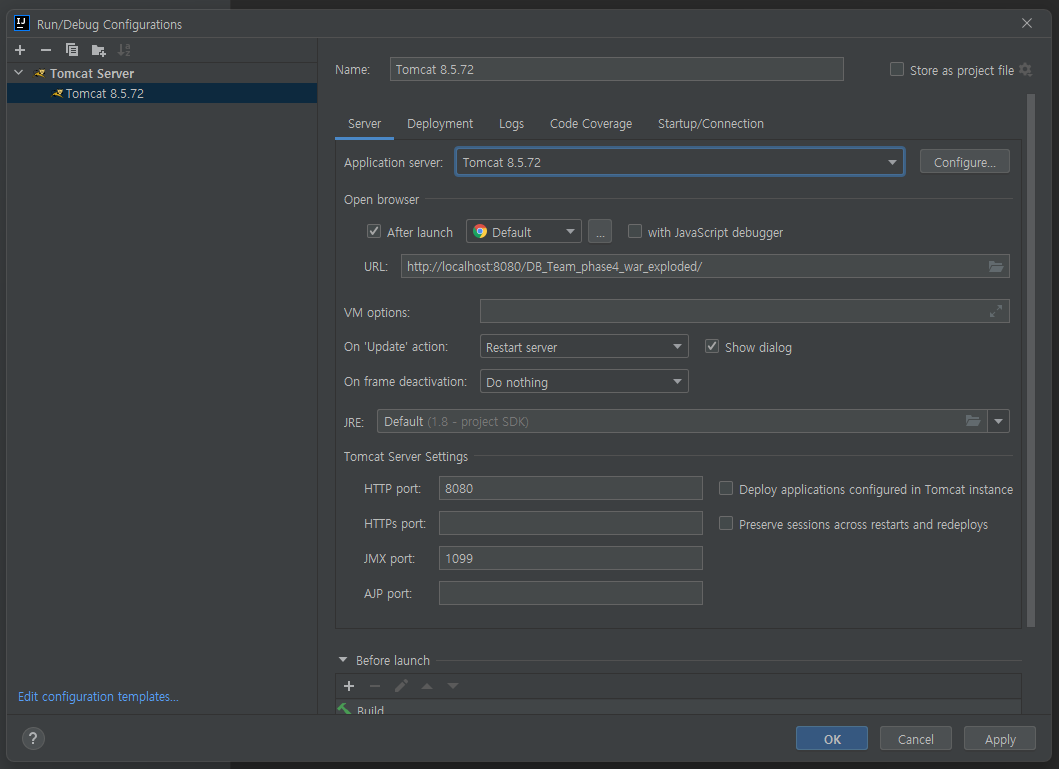Open the On frame deactivation dropdown

[x=584, y=381]
